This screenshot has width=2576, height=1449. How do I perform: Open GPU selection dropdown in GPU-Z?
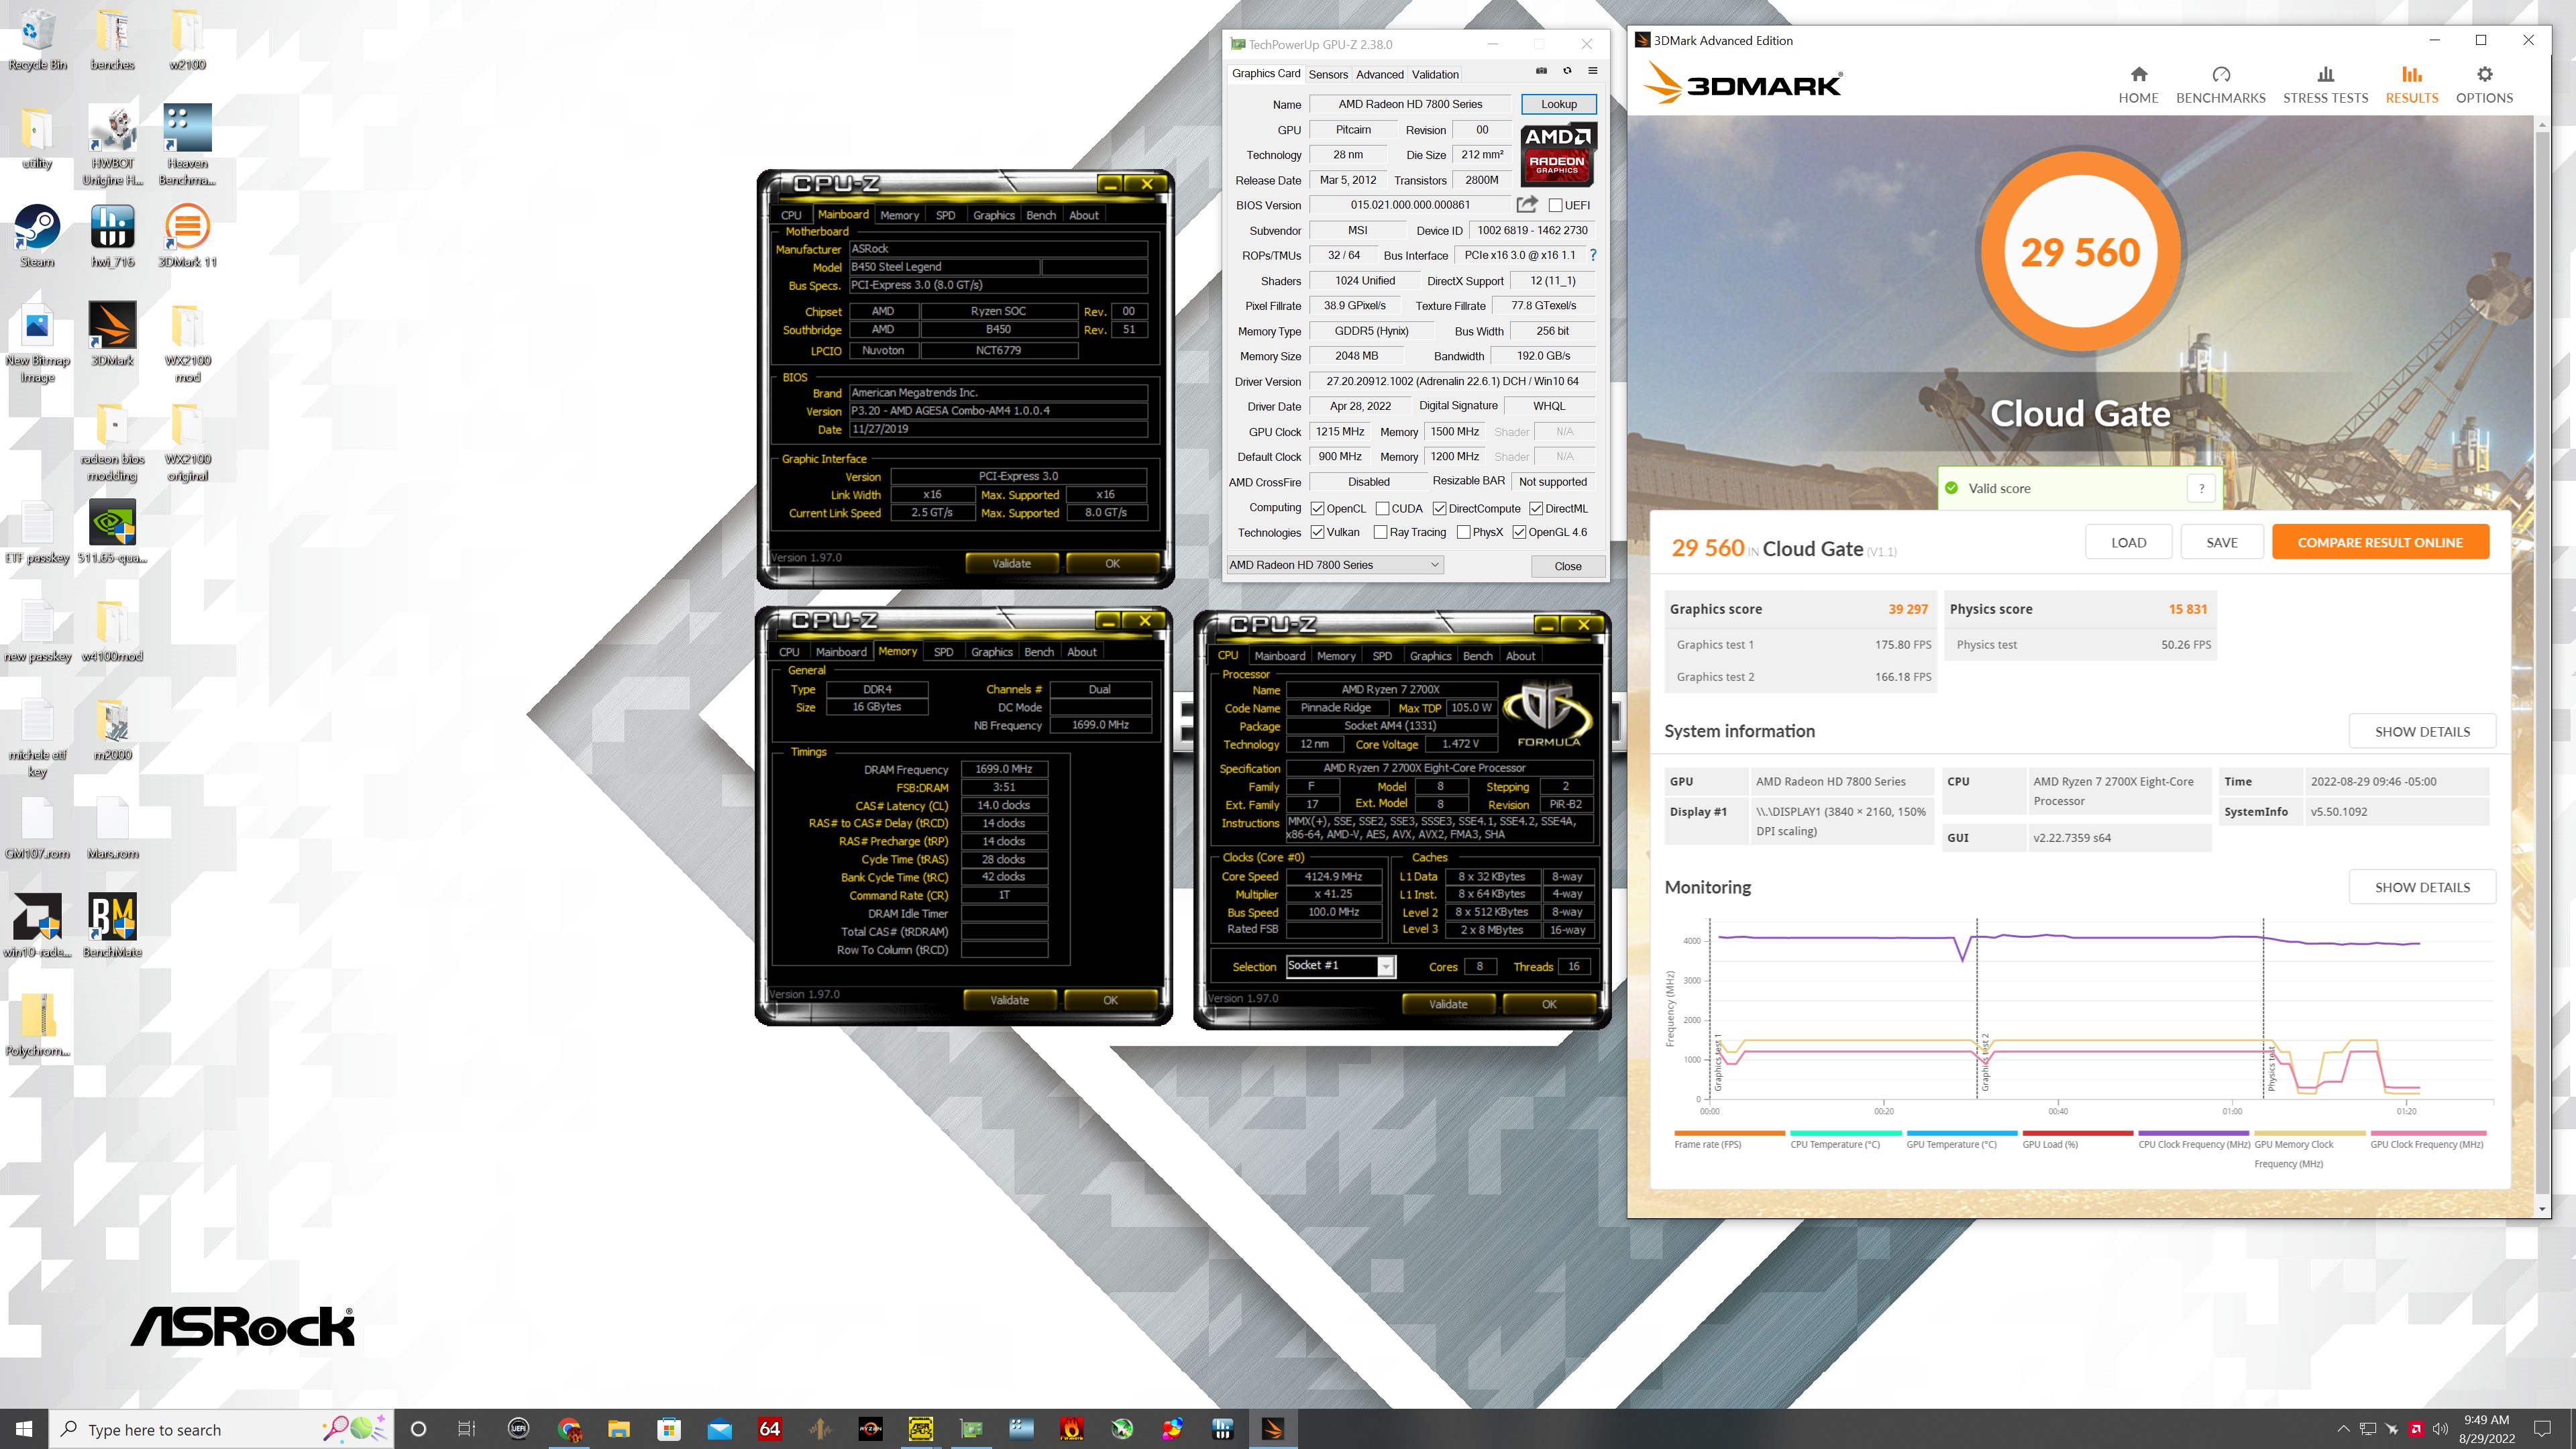[x=1334, y=565]
